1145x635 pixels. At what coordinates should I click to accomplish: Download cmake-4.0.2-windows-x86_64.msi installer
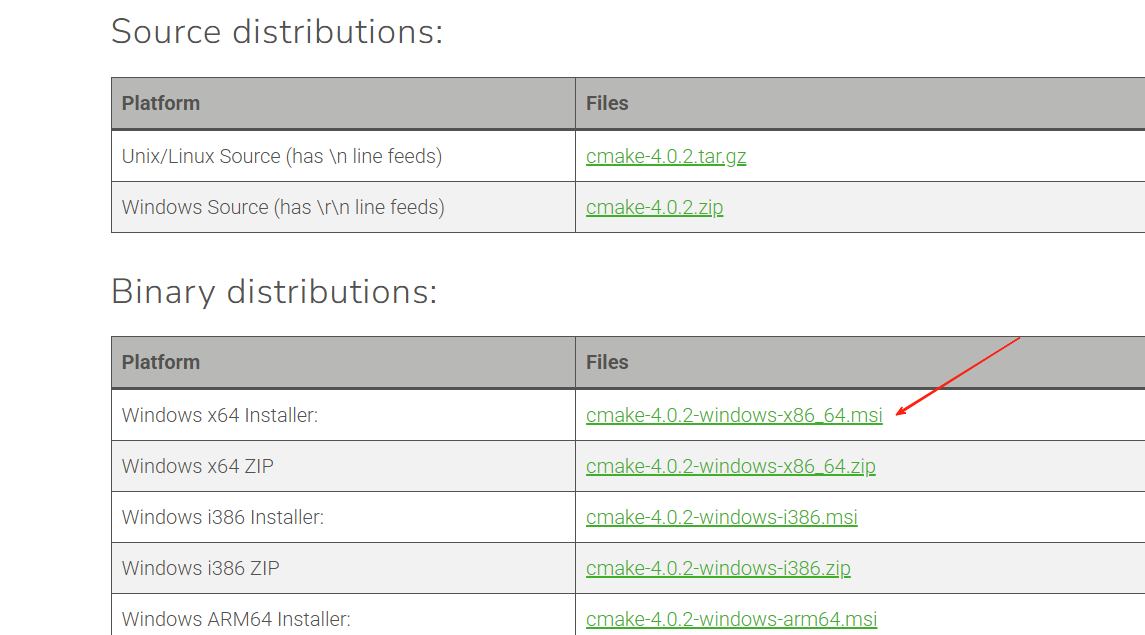[x=734, y=415]
